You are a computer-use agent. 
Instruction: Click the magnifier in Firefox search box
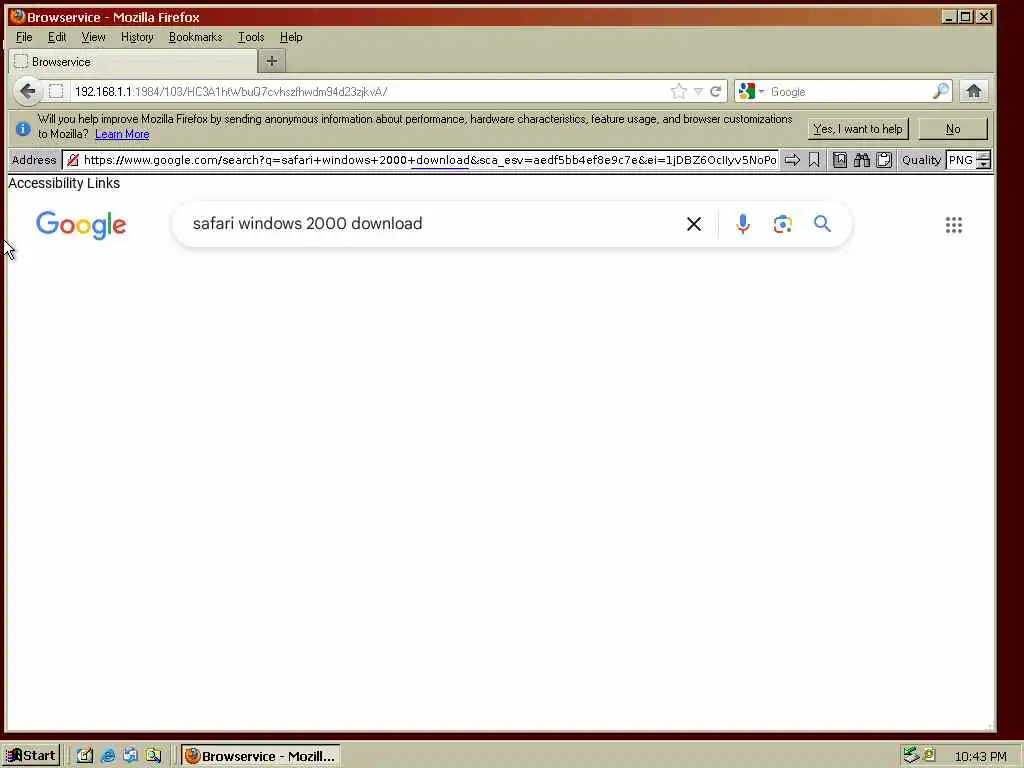[941, 91]
